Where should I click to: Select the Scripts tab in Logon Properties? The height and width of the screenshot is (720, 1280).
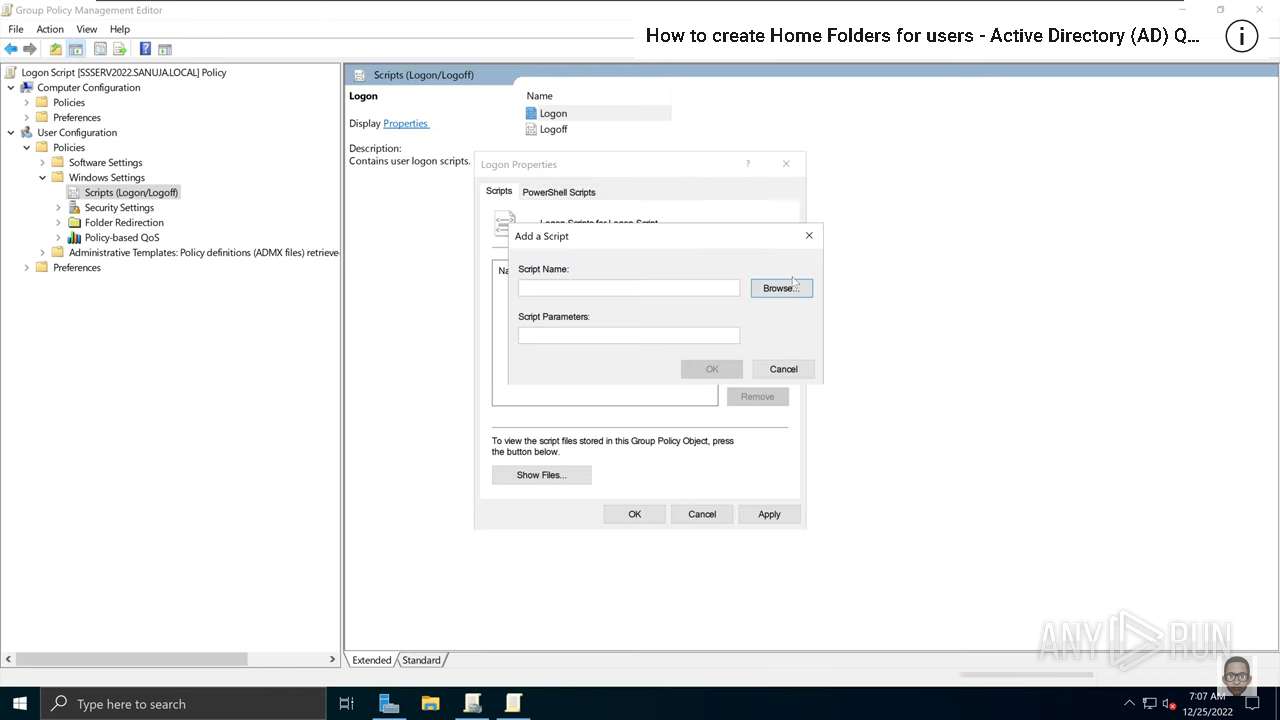[x=499, y=191]
